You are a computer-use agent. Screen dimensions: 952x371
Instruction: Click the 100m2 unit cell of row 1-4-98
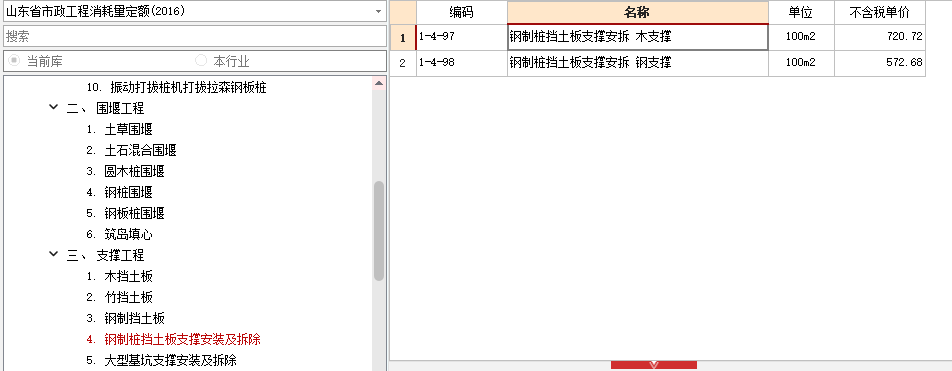[x=801, y=63]
